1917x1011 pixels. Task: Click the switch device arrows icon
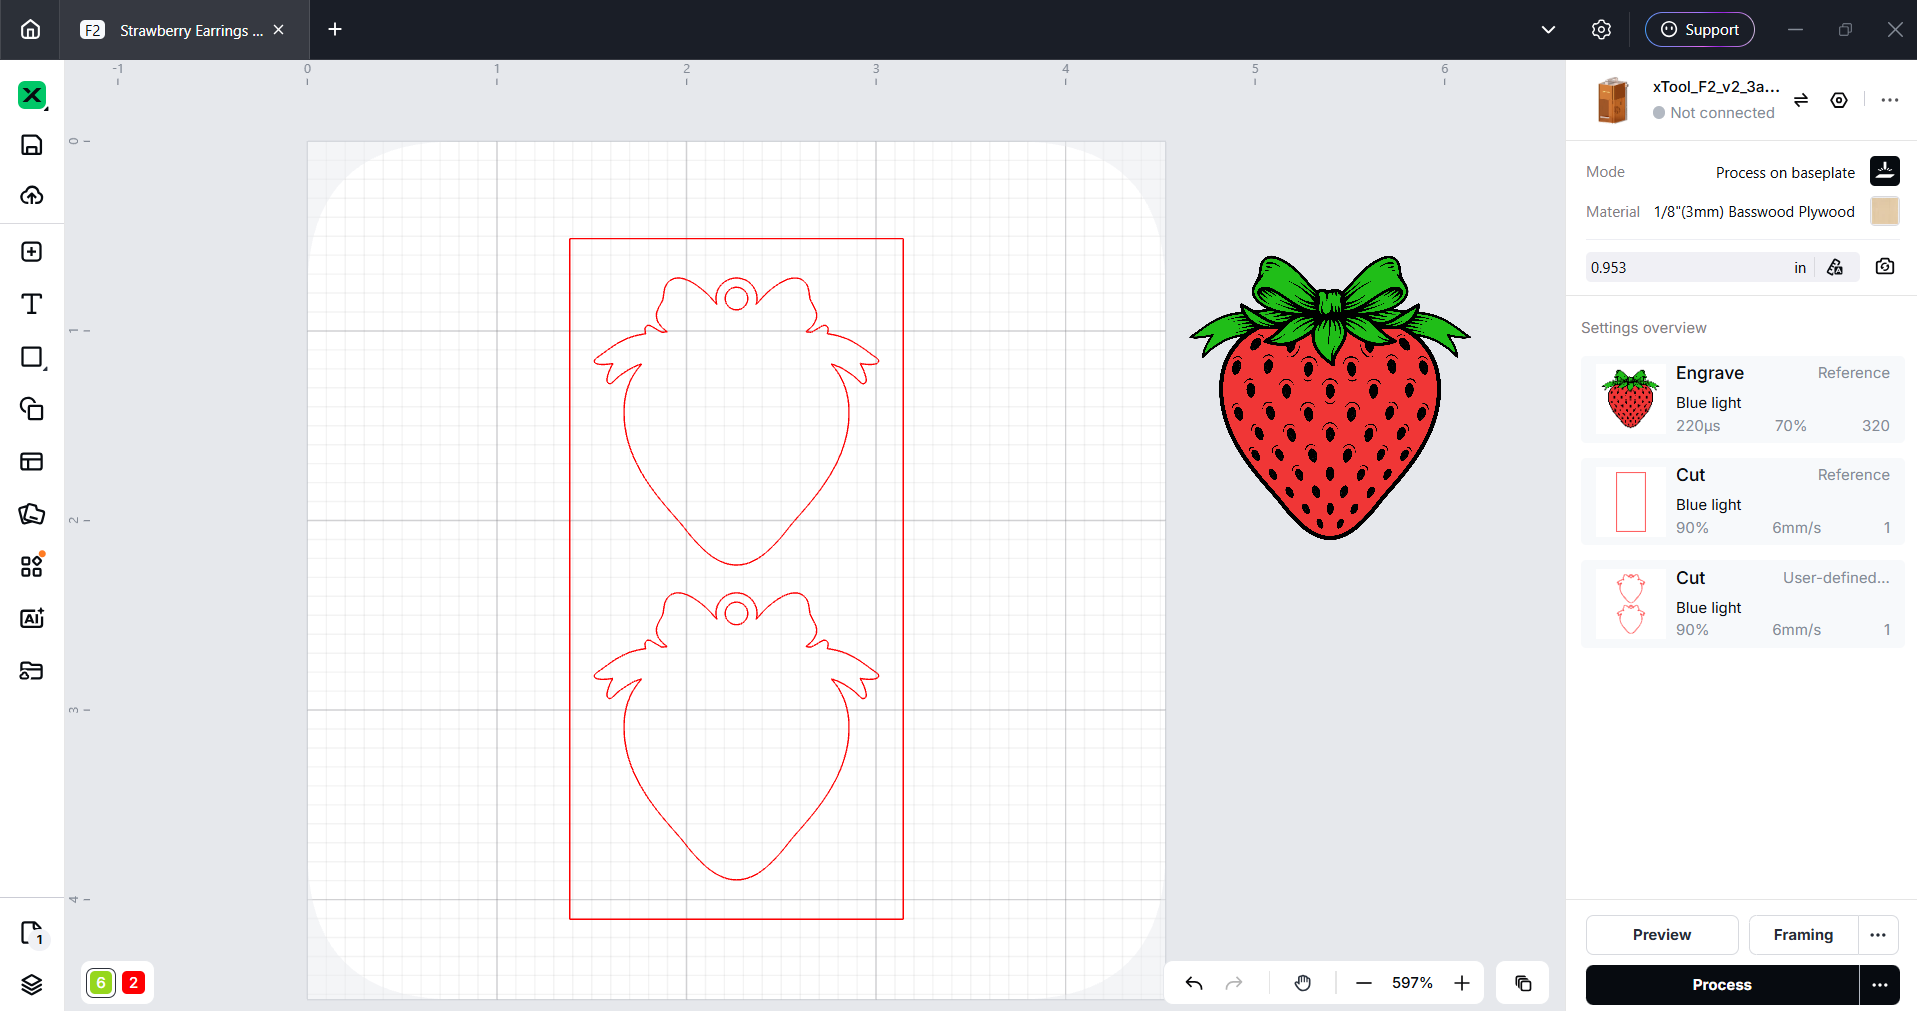coord(1801,100)
